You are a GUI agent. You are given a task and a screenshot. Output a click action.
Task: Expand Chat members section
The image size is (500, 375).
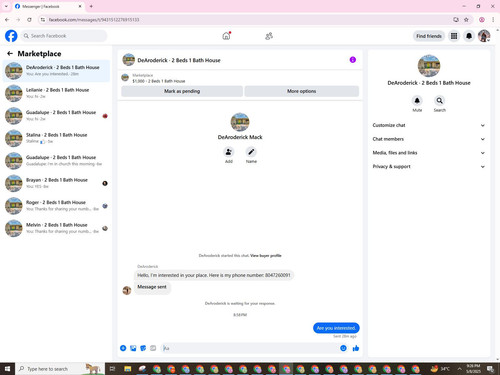pyautogui.click(x=429, y=139)
